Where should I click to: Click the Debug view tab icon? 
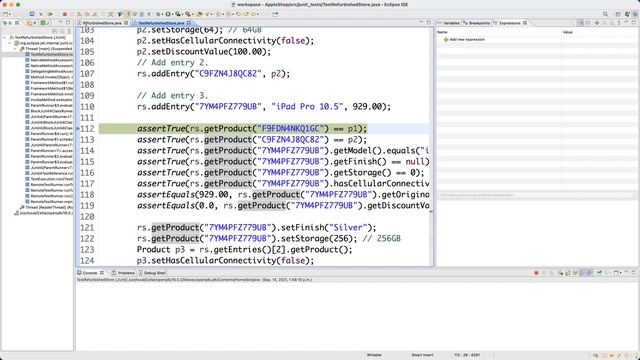pyautogui.click(x=6, y=23)
